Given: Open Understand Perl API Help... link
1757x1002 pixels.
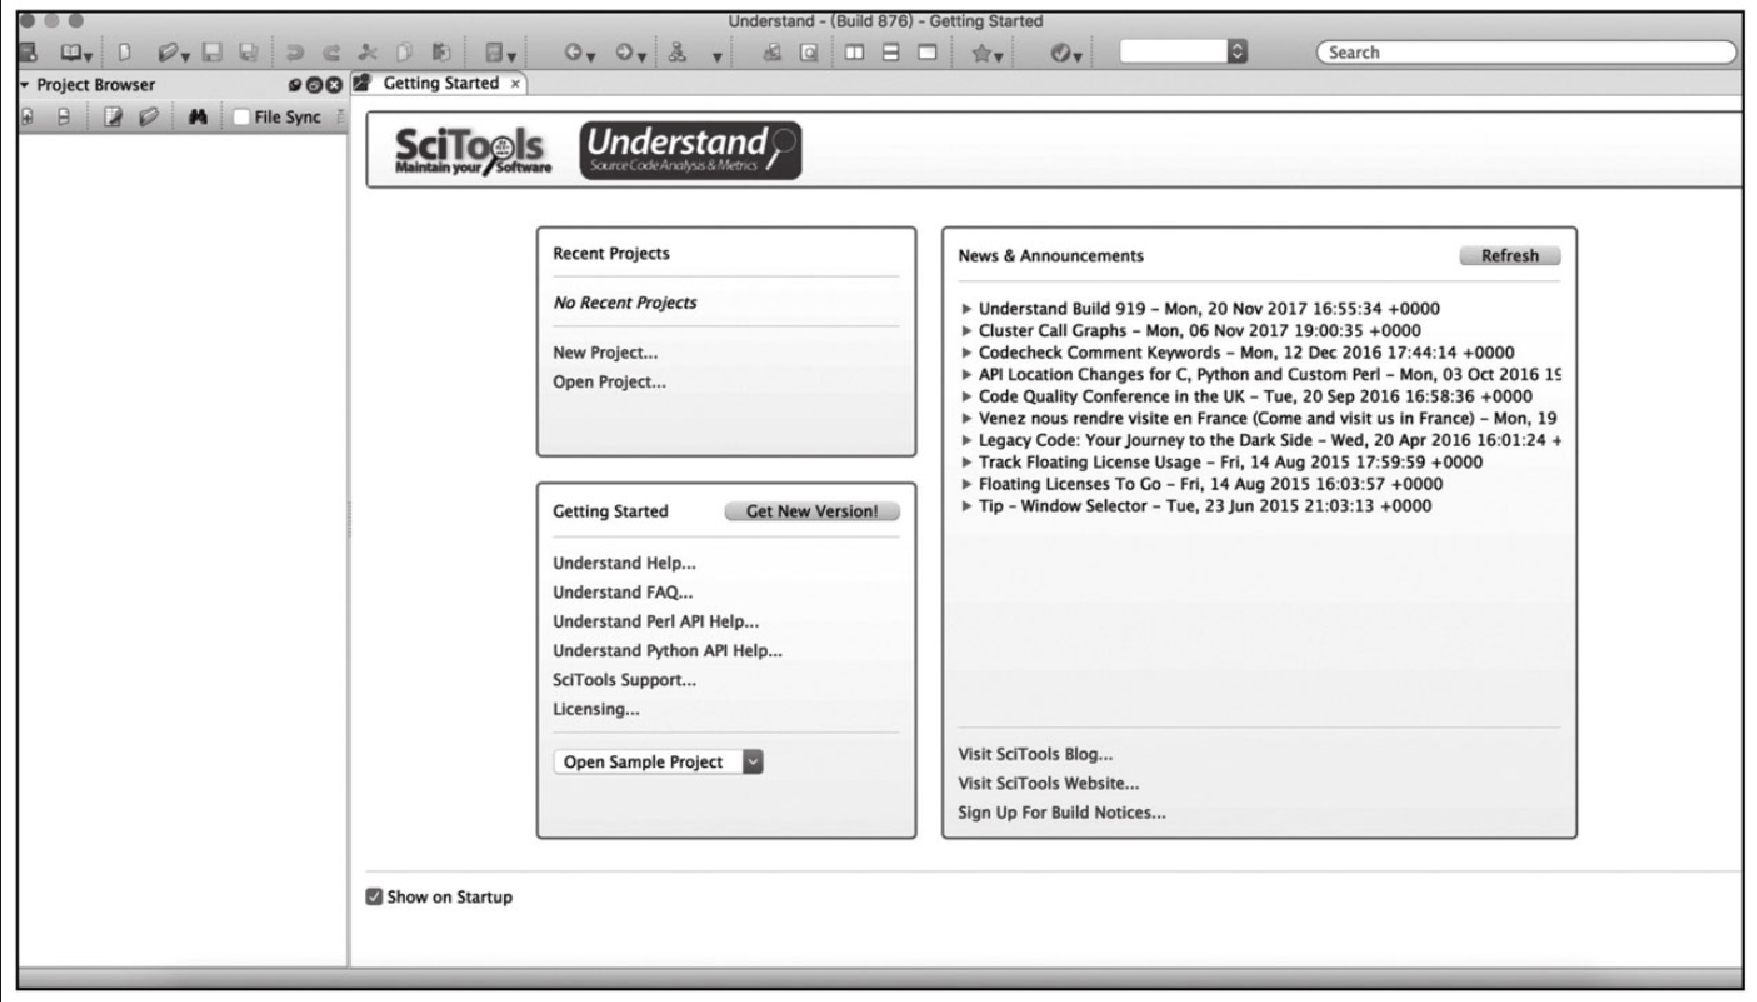Looking at the screenshot, I should pyautogui.click(x=656, y=621).
